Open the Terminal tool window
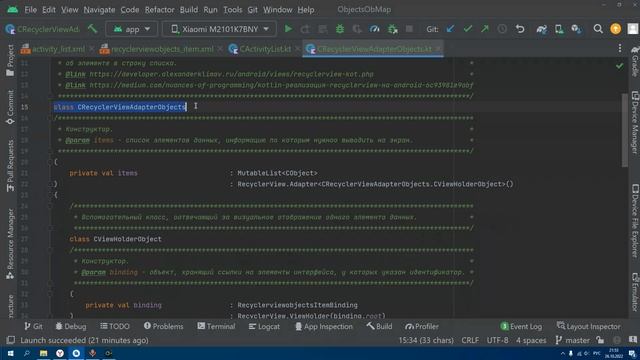Image resolution: width=640 pixels, height=360 pixels. [216, 326]
